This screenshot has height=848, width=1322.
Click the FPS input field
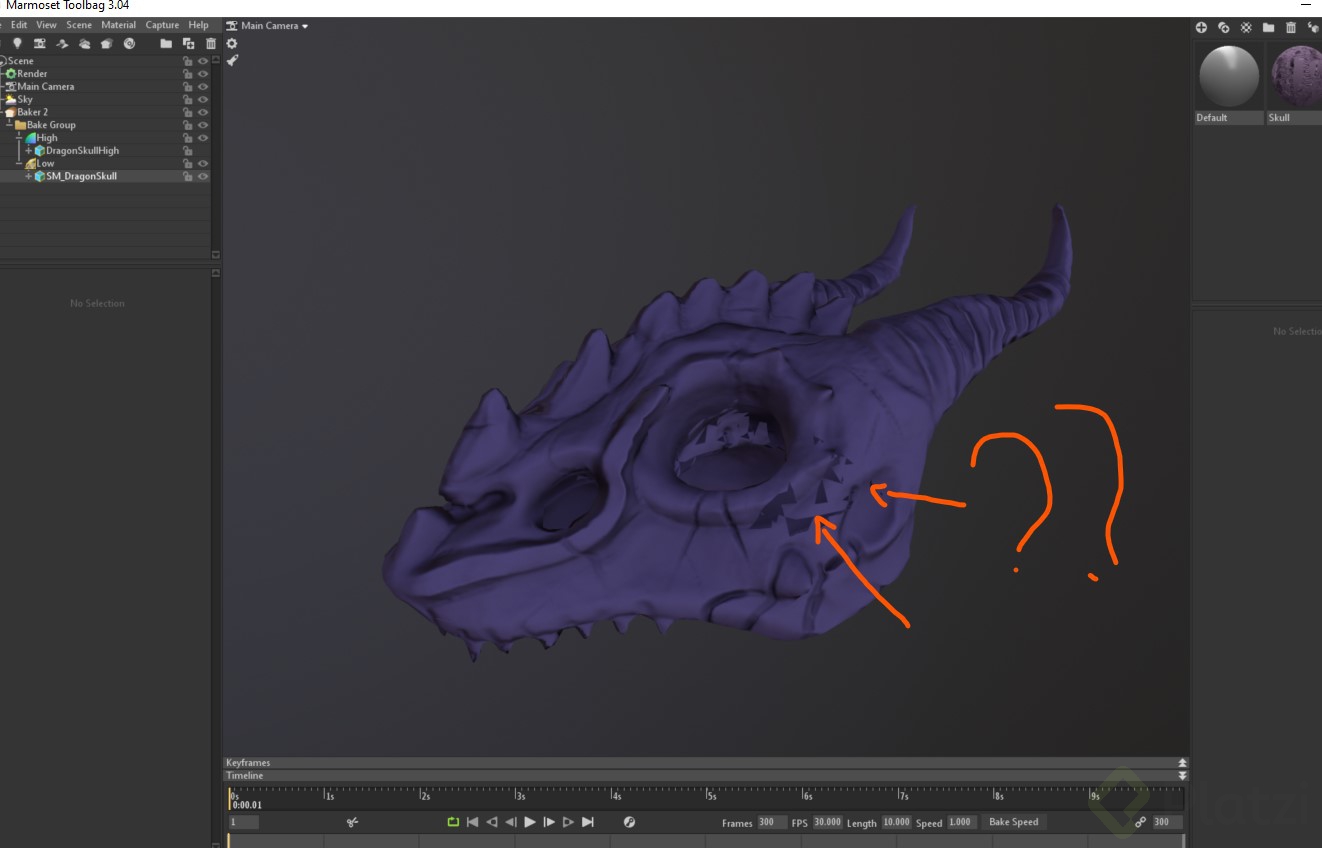(827, 822)
